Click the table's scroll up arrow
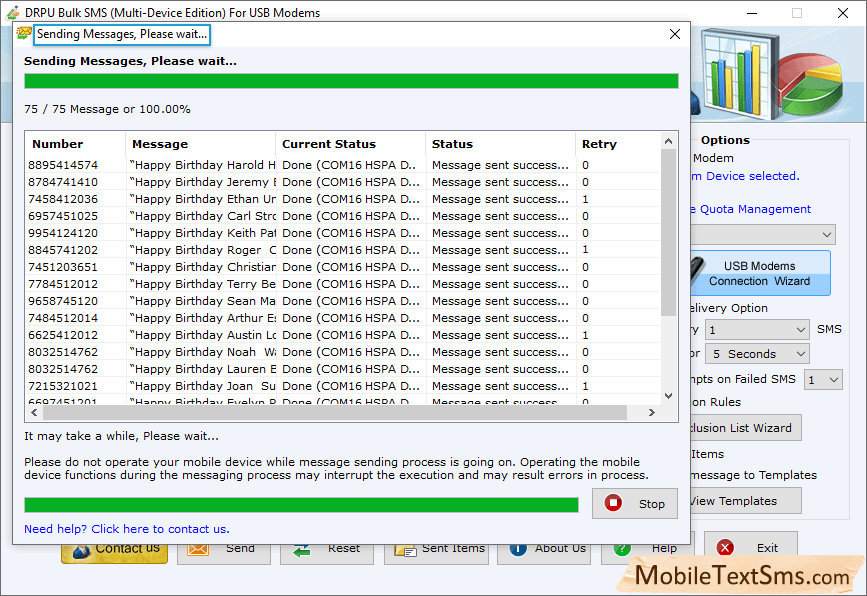Screen dimensions: 867x596 (668, 141)
